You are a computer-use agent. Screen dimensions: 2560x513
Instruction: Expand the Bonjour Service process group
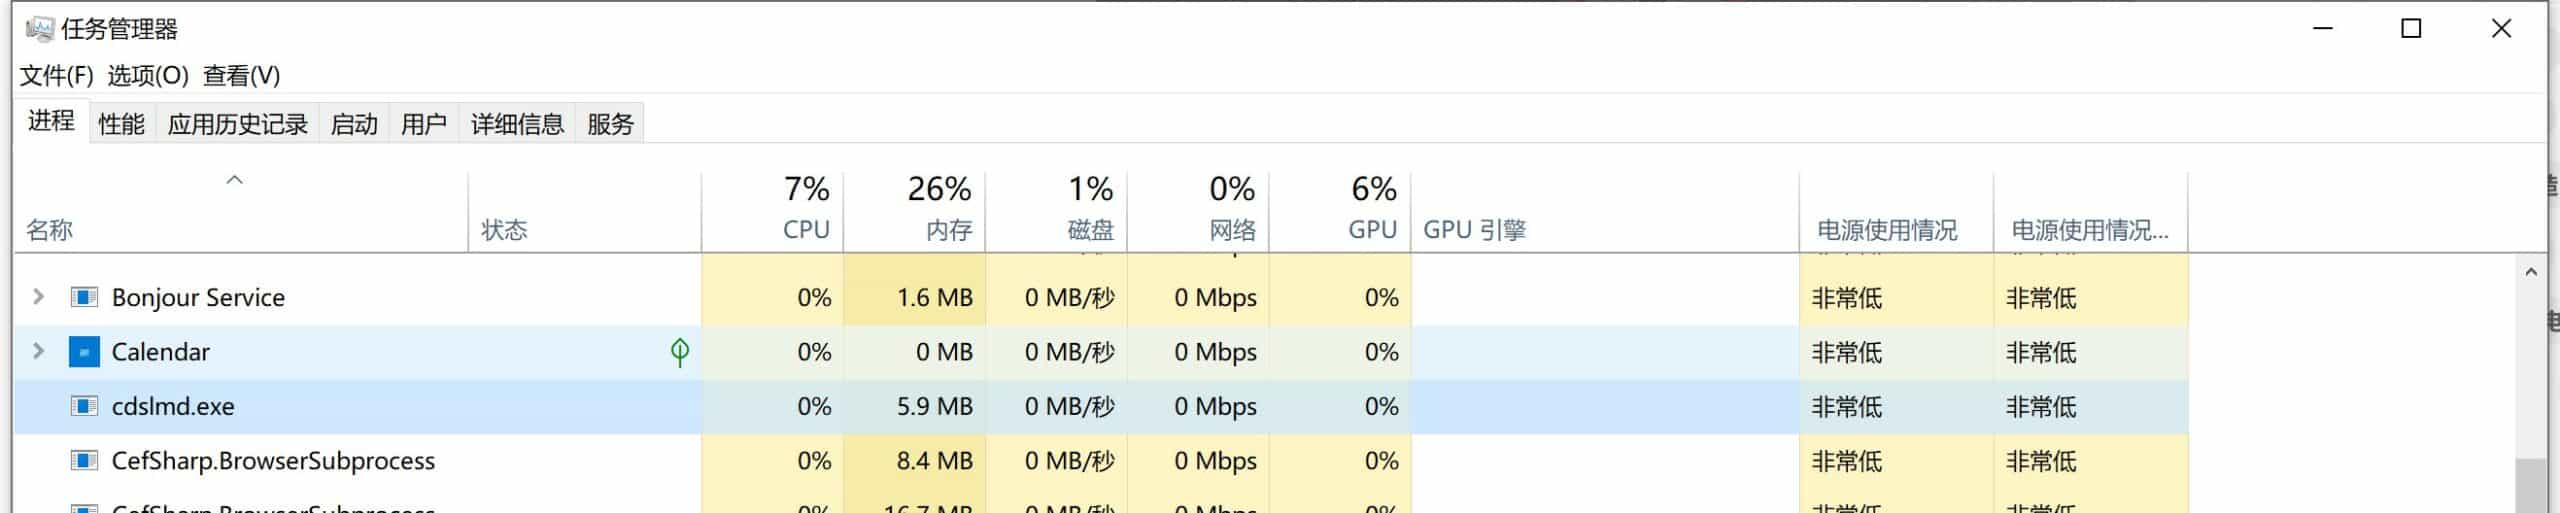pyautogui.click(x=38, y=296)
